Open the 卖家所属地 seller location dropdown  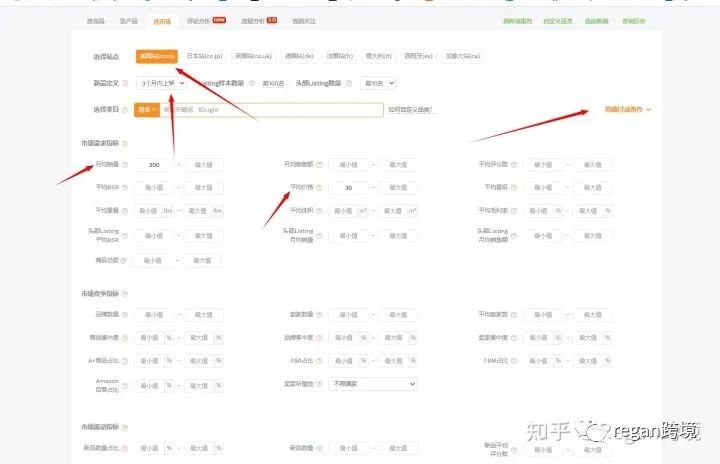373,384
